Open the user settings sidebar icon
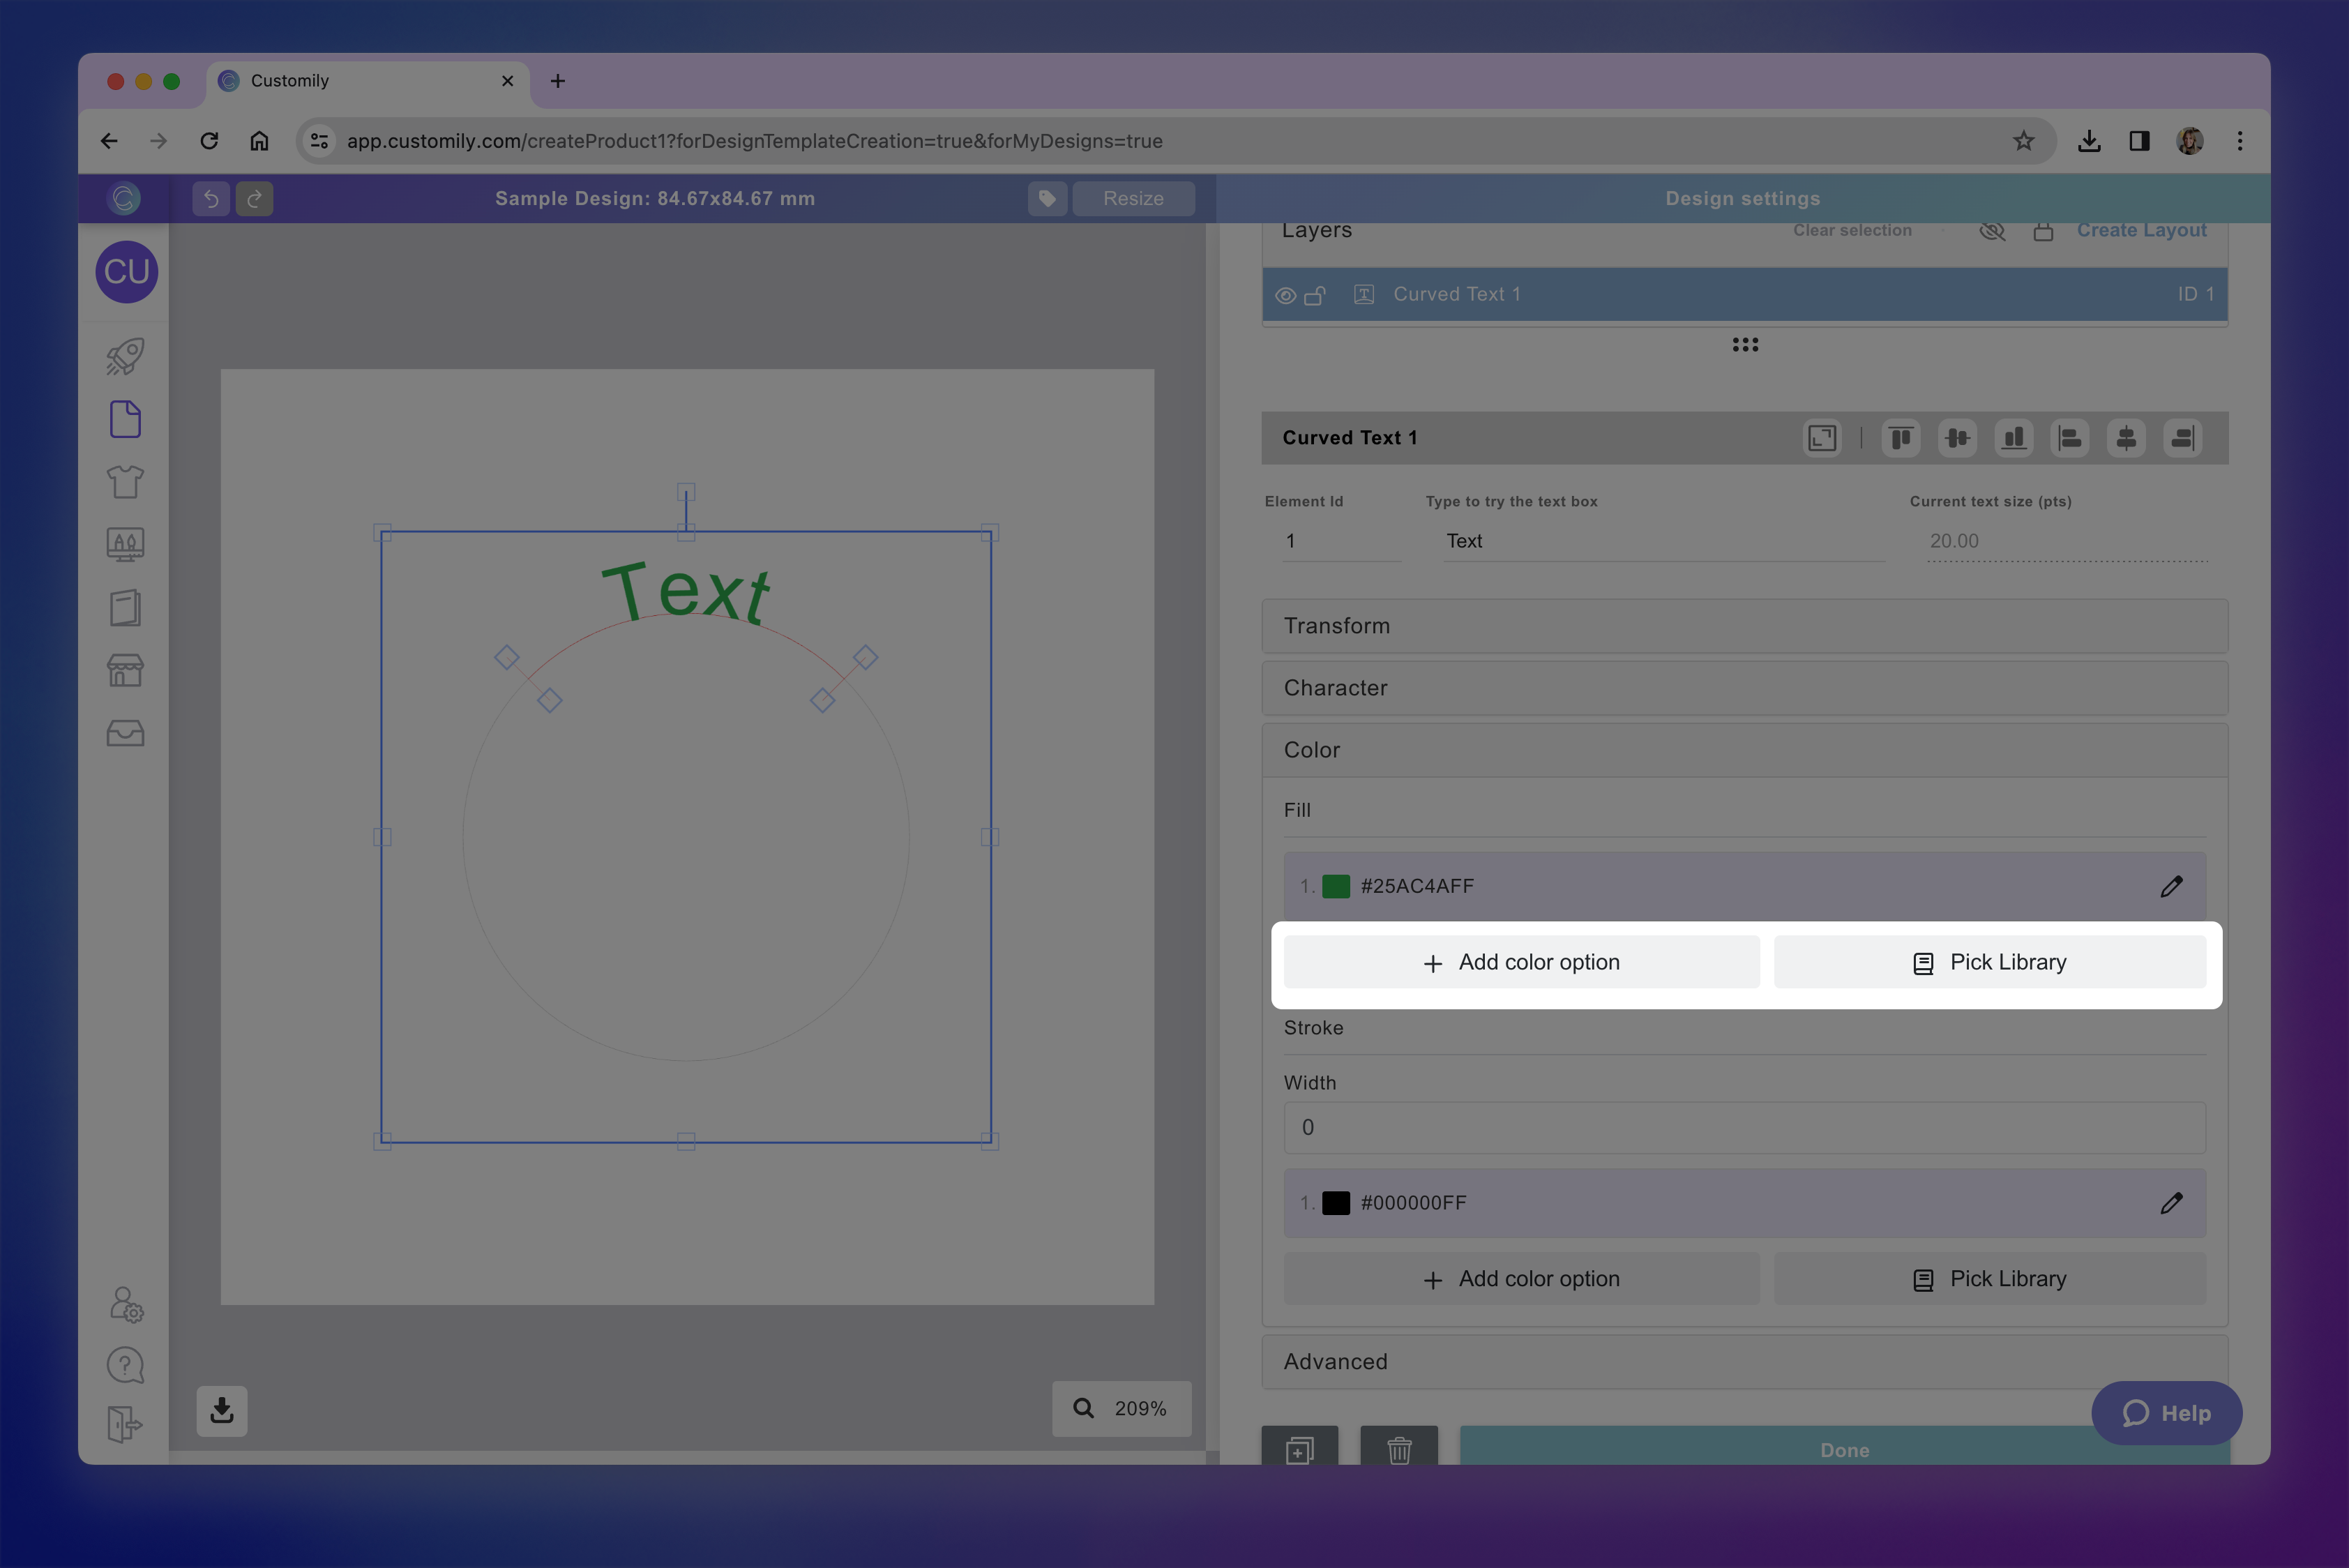 [x=126, y=1304]
